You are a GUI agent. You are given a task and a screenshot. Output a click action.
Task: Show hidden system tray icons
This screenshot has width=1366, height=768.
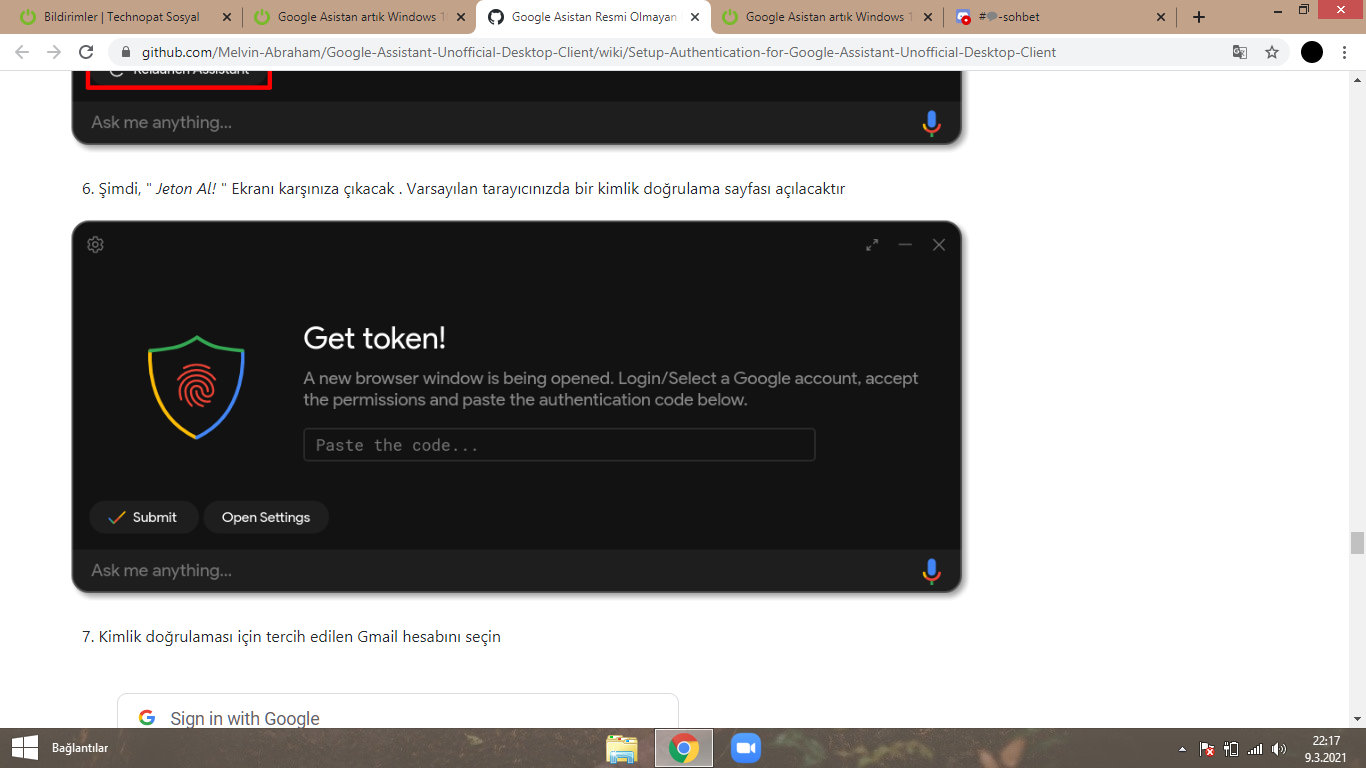[1183, 748]
